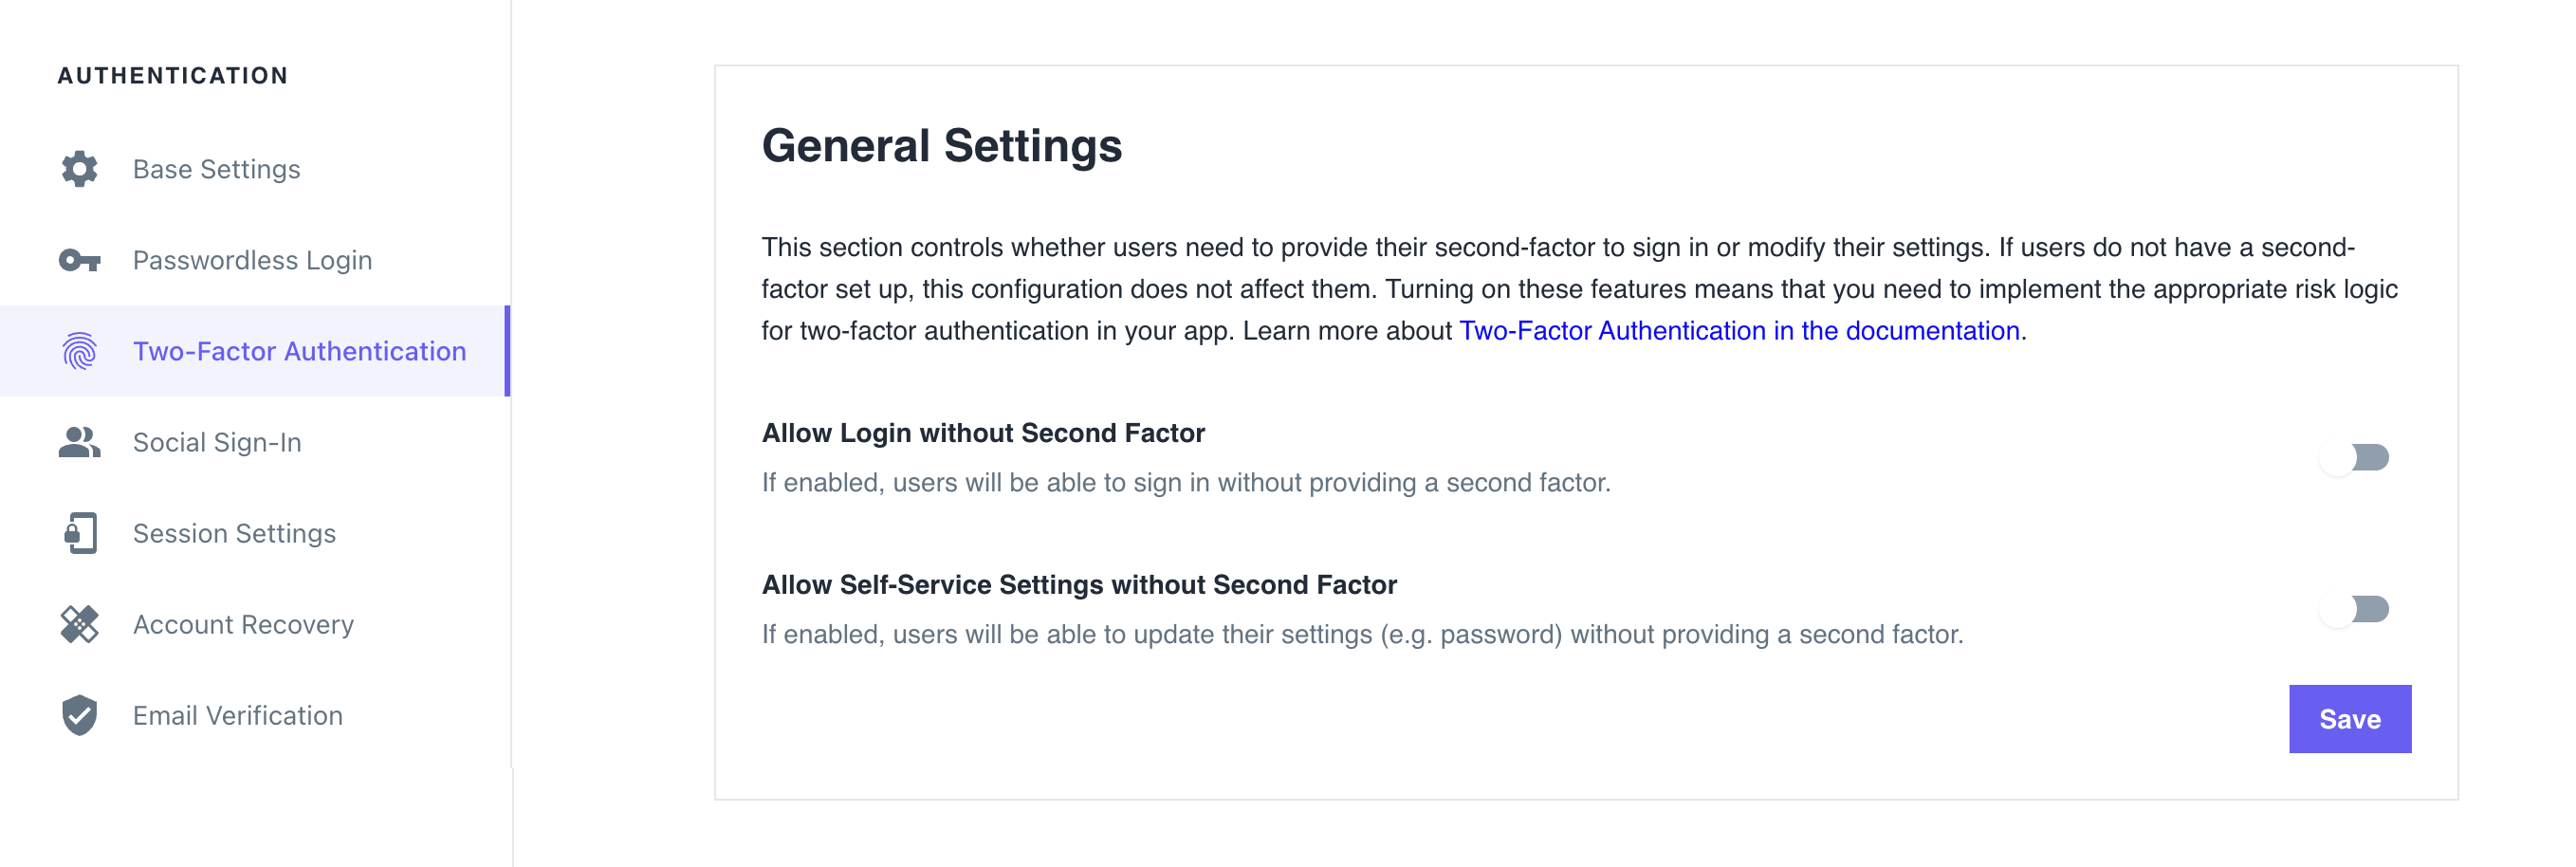Enable the Allow Login without Second Factor toggle
Viewport: 2576px width, 867px height.
[x=2354, y=457]
